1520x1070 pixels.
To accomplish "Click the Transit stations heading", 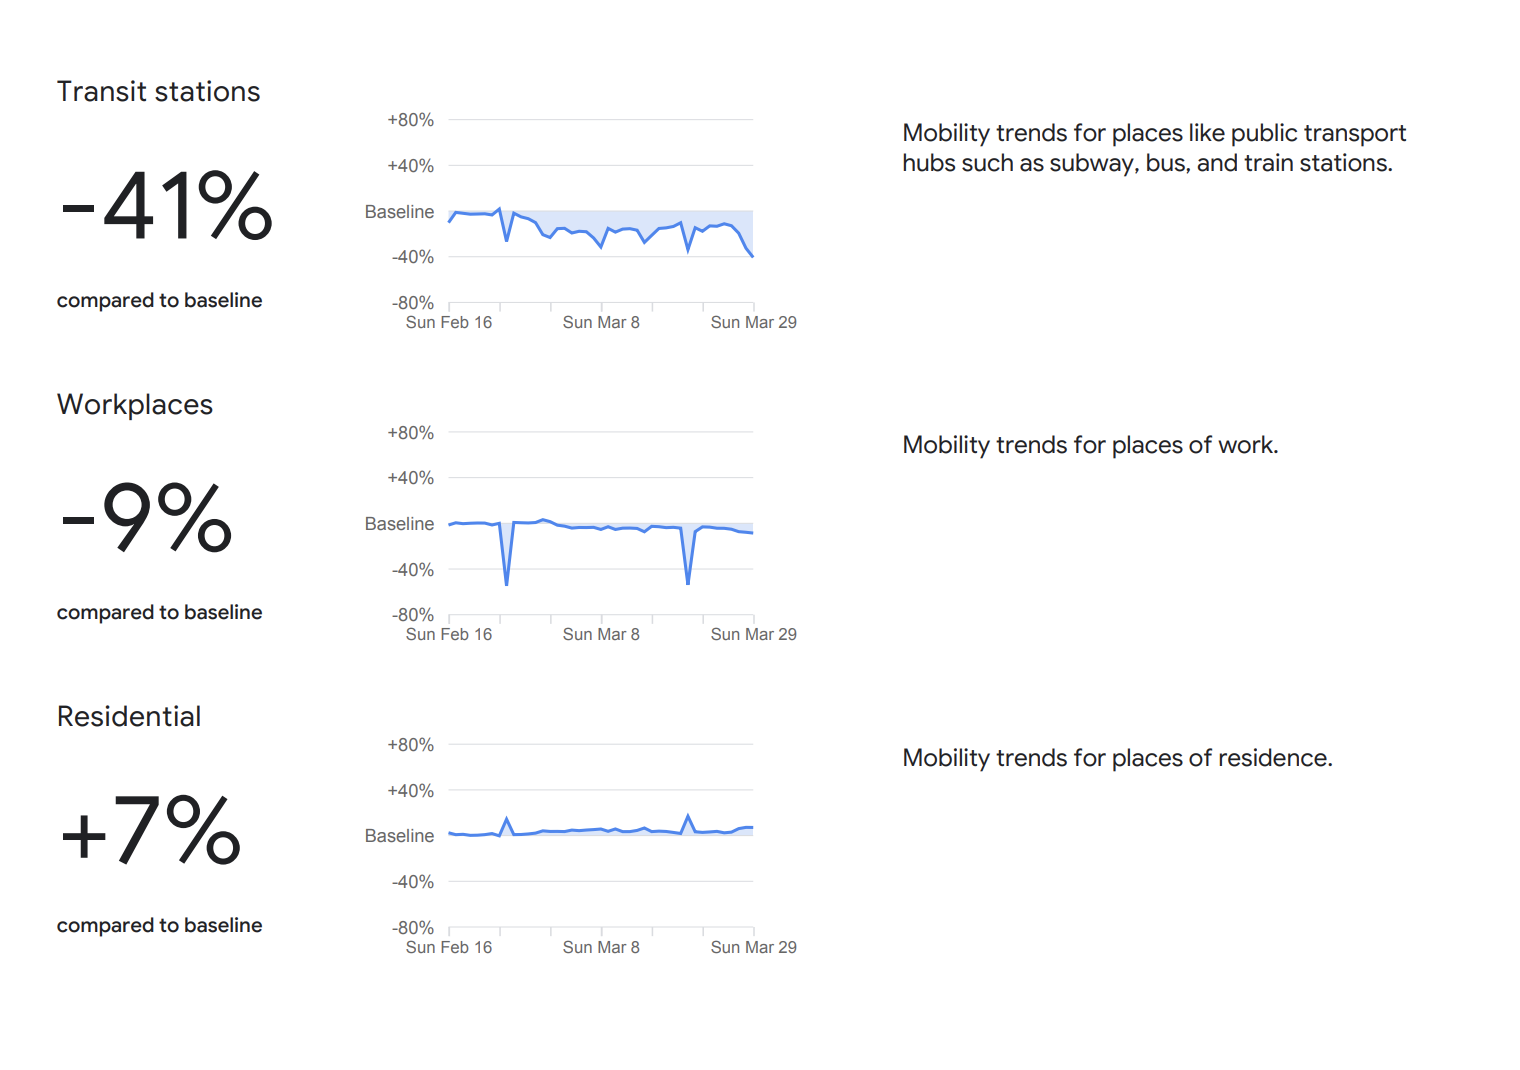I will pyautogui.click(x=158, y=92).
